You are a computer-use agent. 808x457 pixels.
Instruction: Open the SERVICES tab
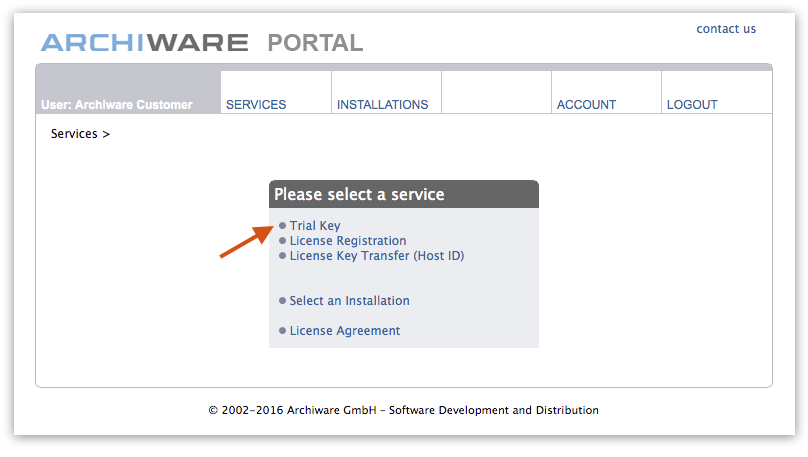[x=256, y=104]
